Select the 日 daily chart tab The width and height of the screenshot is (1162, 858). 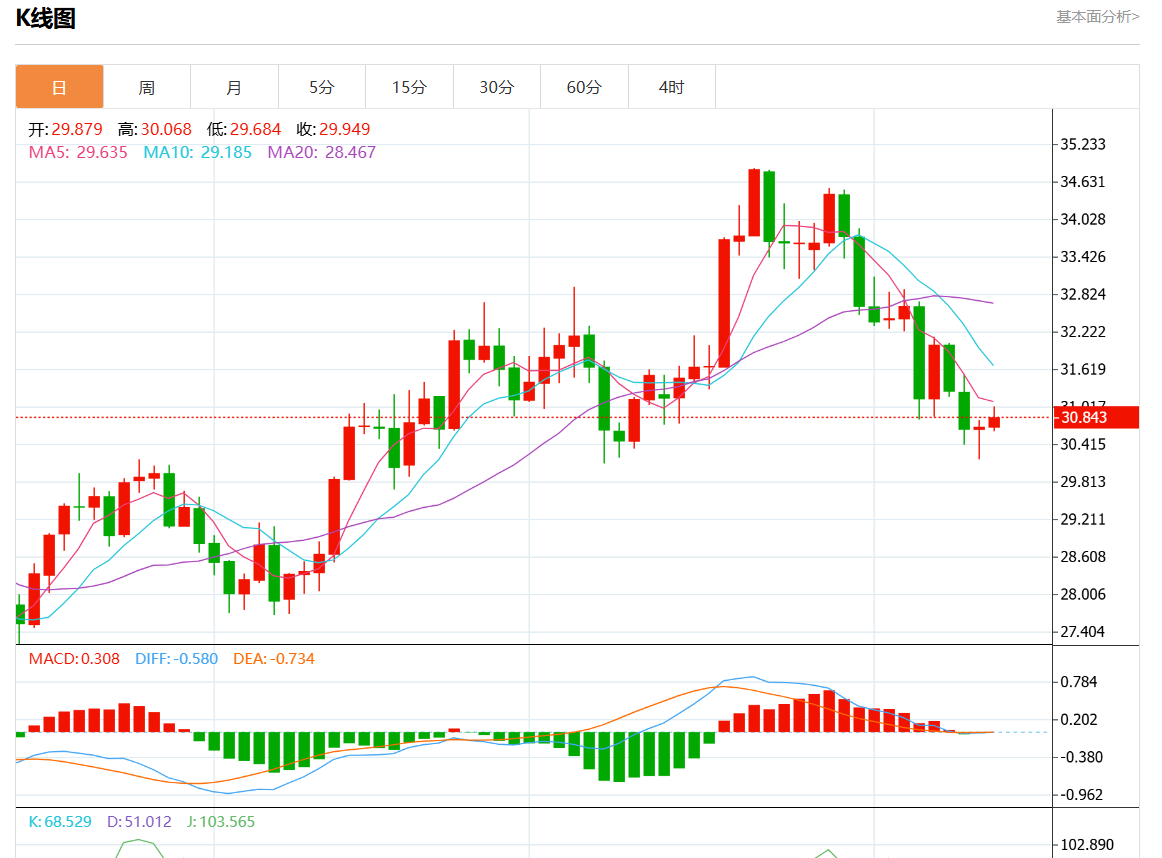[59, 87]
